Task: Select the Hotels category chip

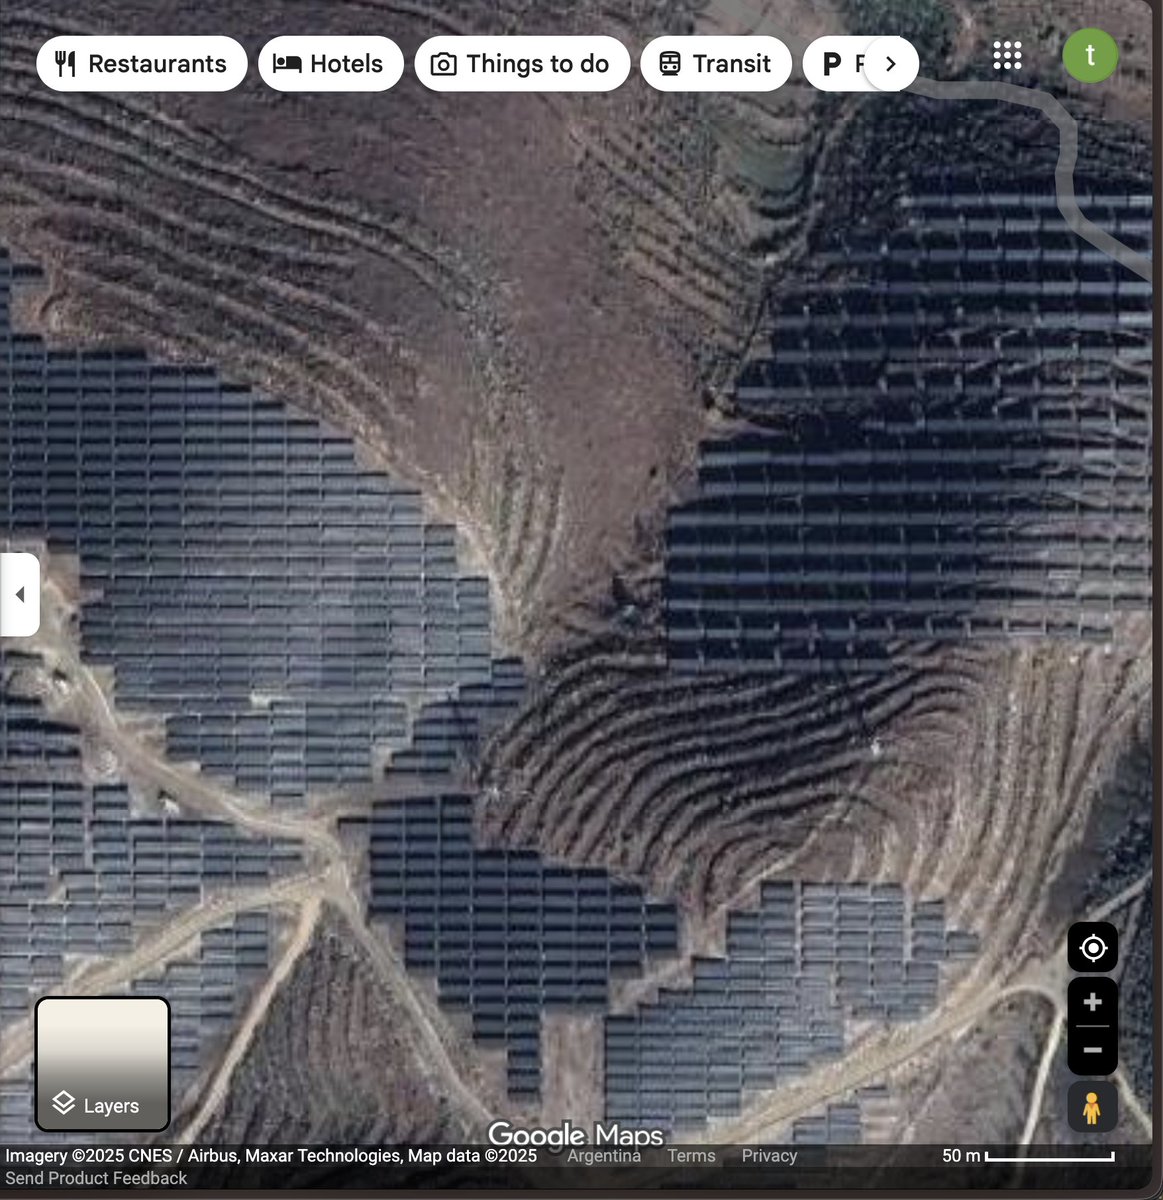Action: [x=331, y=64]
